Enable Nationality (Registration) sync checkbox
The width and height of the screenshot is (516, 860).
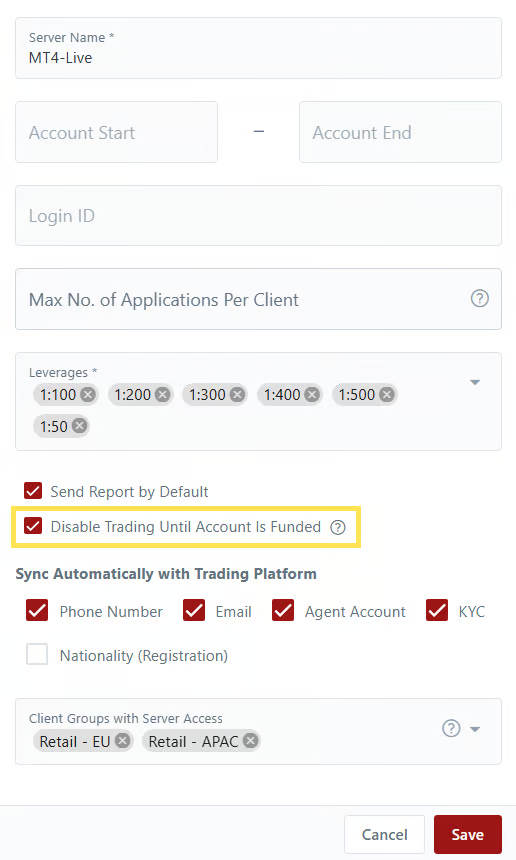(x=37, y=654)
